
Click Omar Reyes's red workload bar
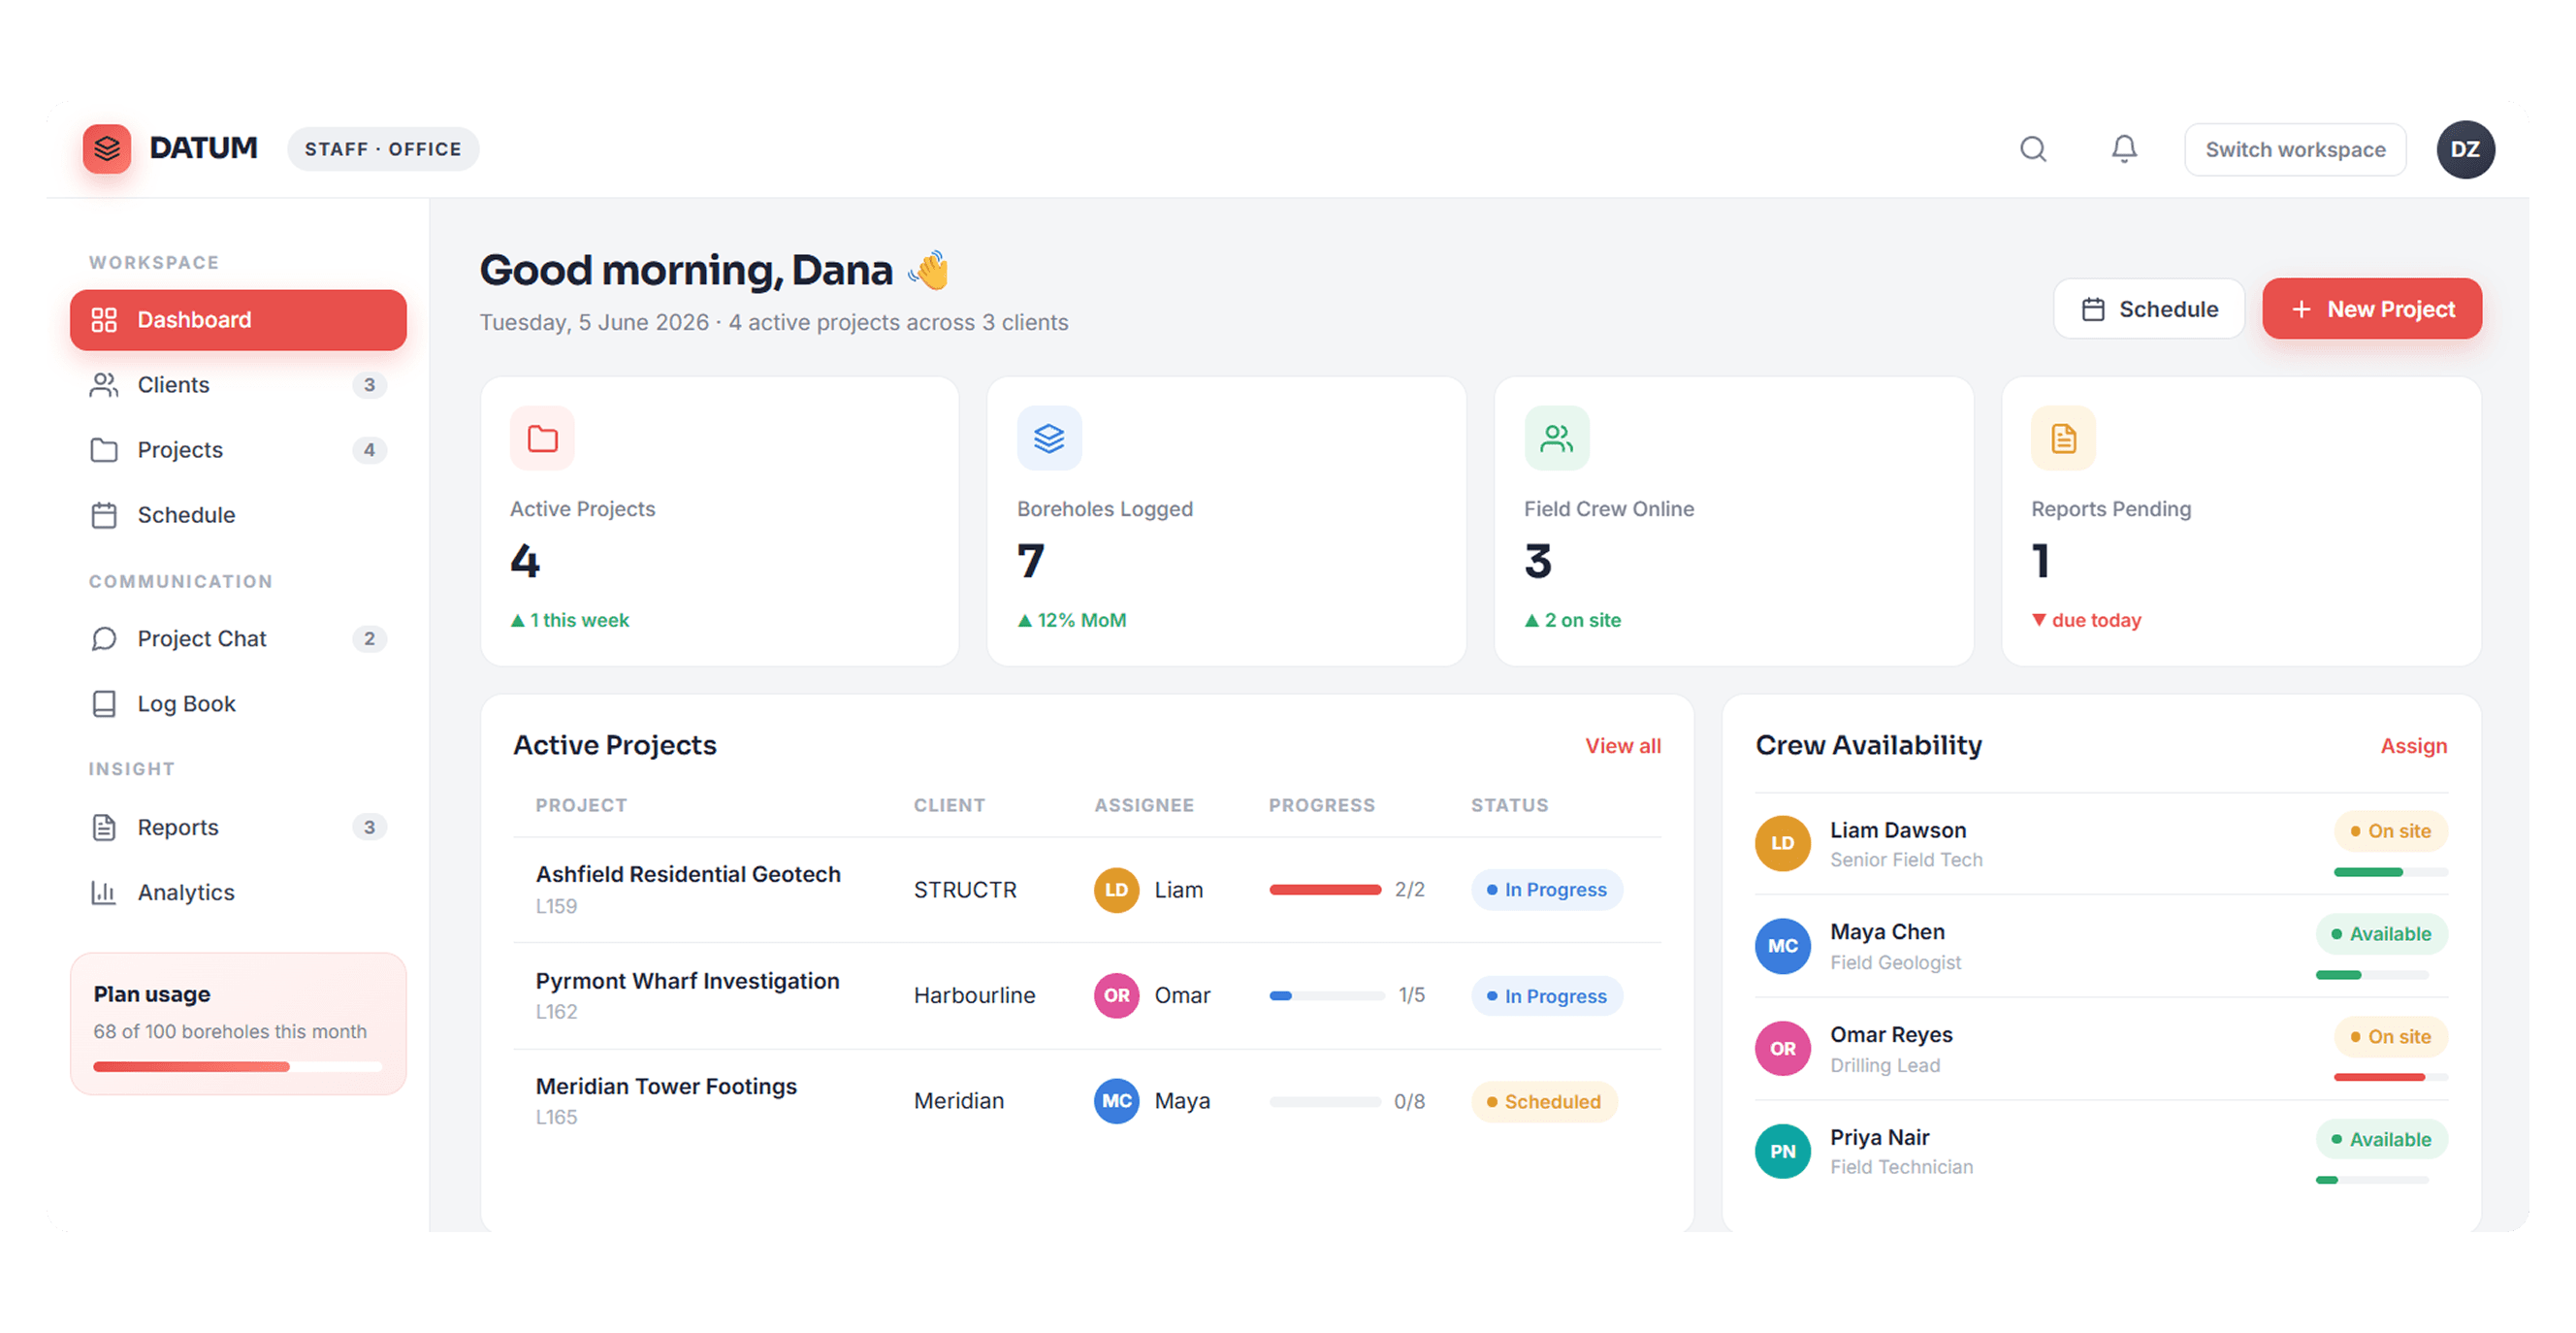coord(2389,1078)
